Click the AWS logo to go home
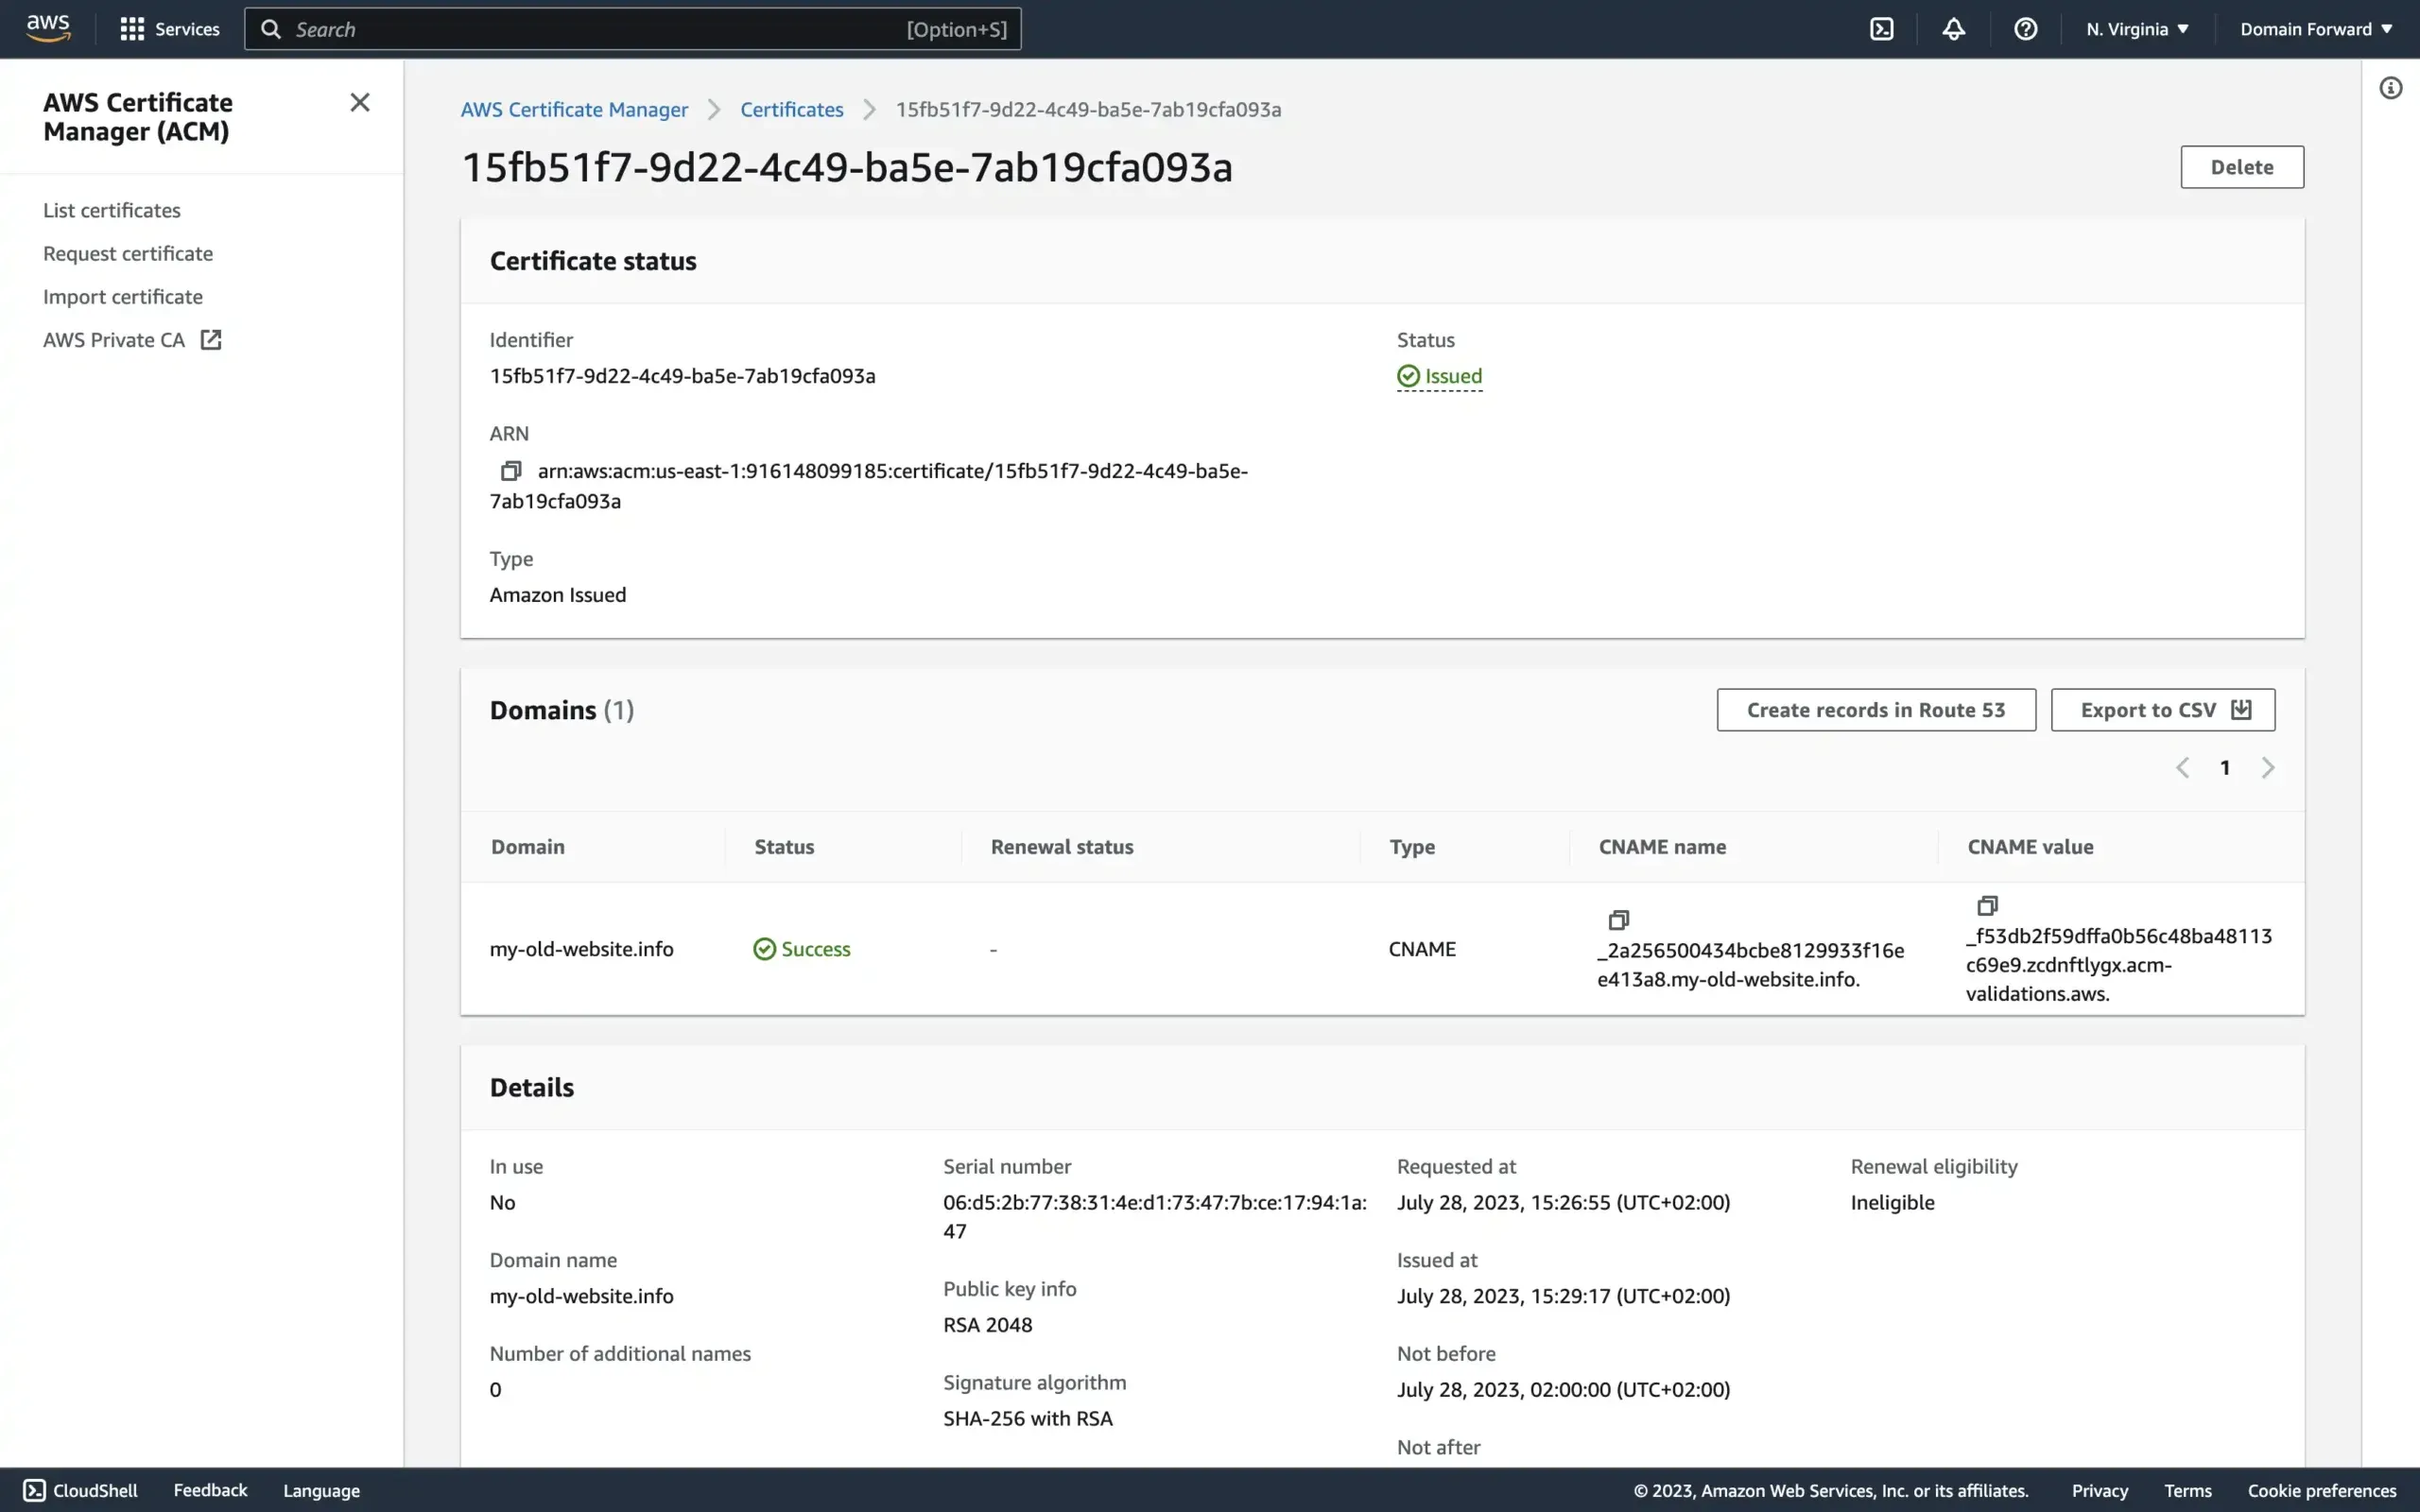 pos(46,28)
